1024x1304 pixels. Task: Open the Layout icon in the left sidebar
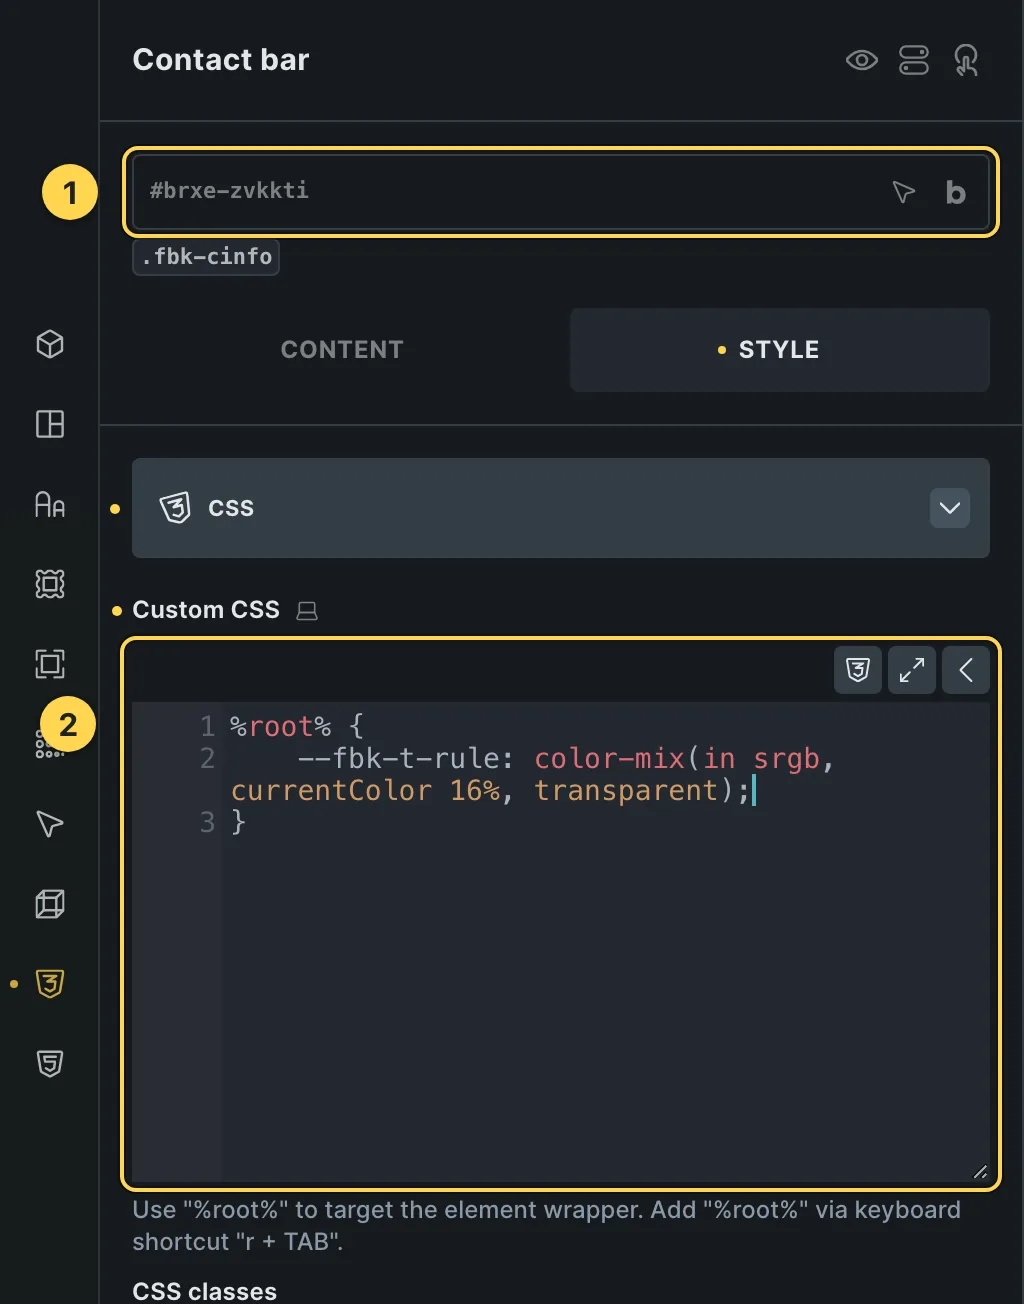click(50, 424)
